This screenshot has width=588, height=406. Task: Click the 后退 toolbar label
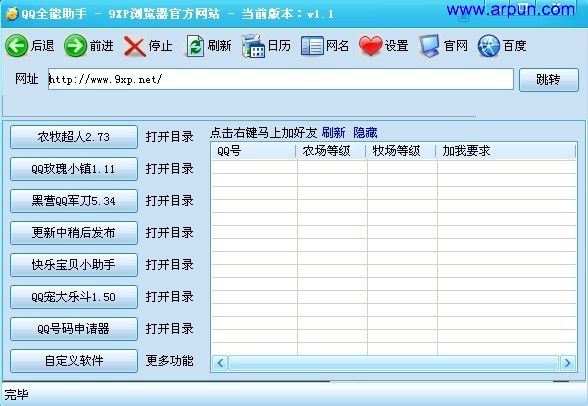[x=42, y=46]
